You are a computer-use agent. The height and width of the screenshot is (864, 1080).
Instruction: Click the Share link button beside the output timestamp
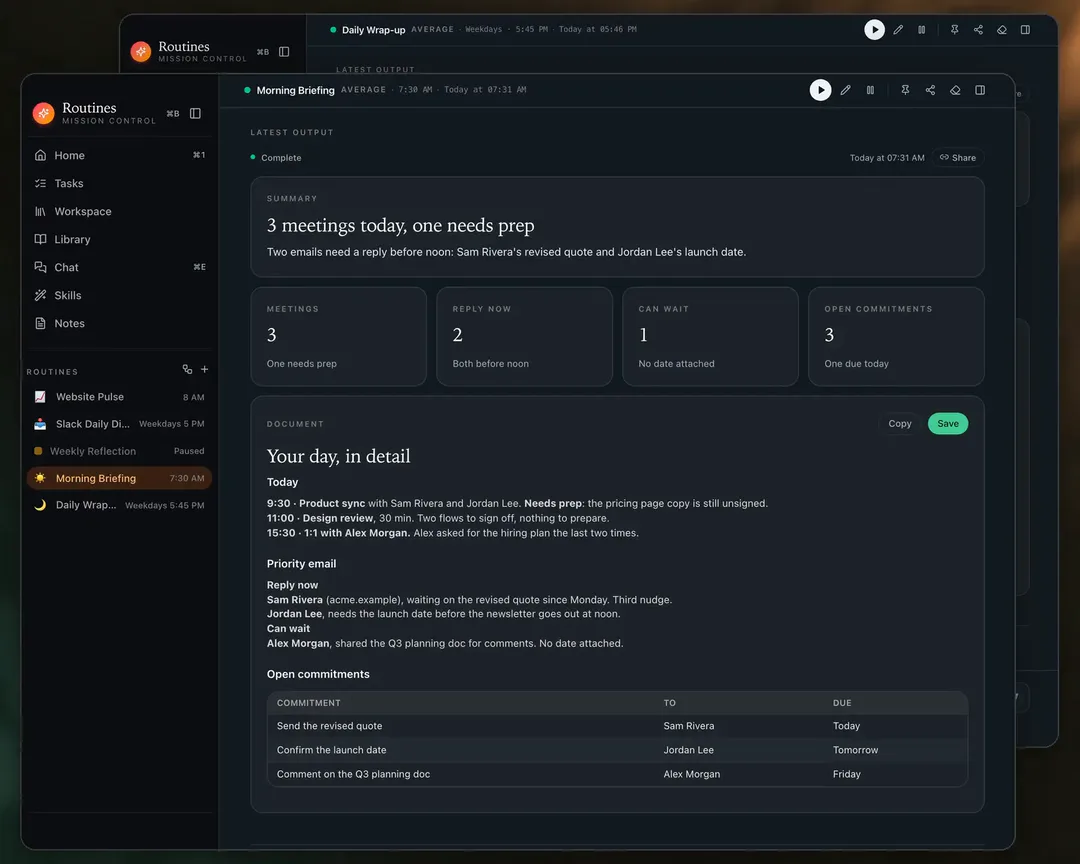click(957, 158)
